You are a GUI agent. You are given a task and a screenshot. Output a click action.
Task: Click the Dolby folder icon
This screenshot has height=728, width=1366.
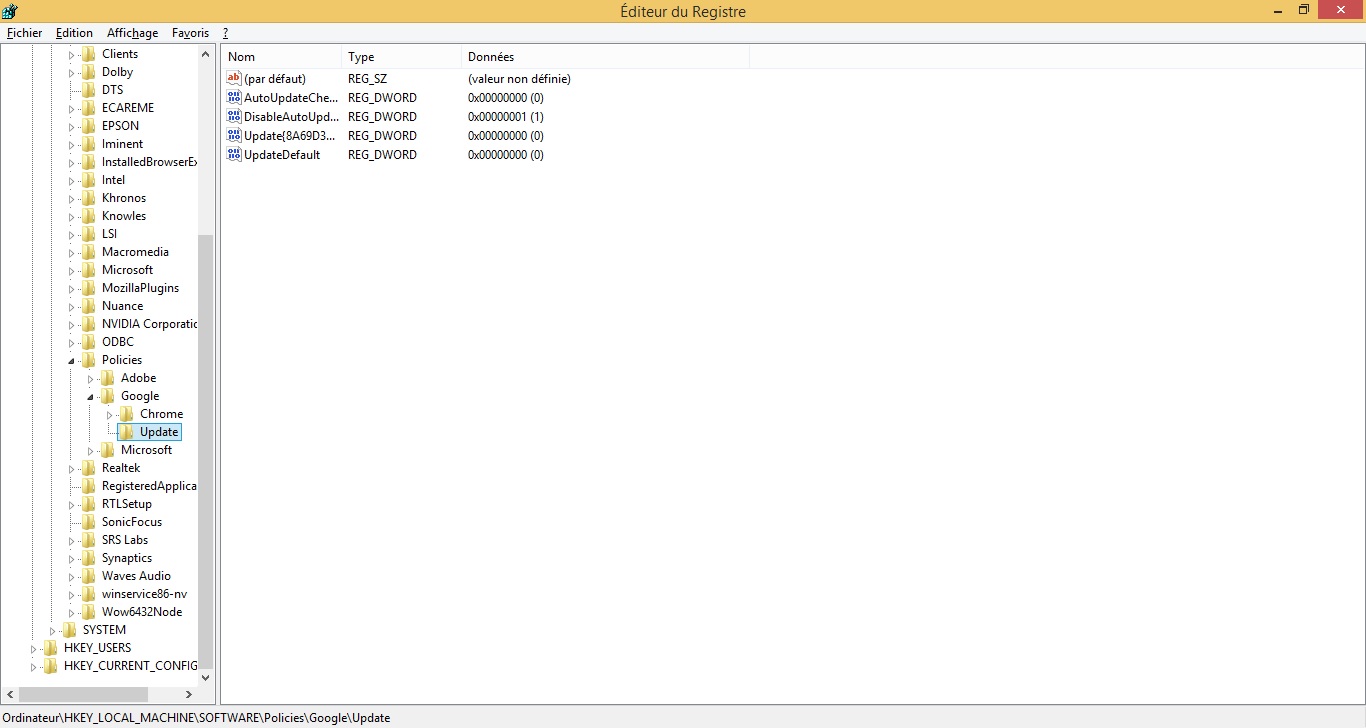point(88,72)
